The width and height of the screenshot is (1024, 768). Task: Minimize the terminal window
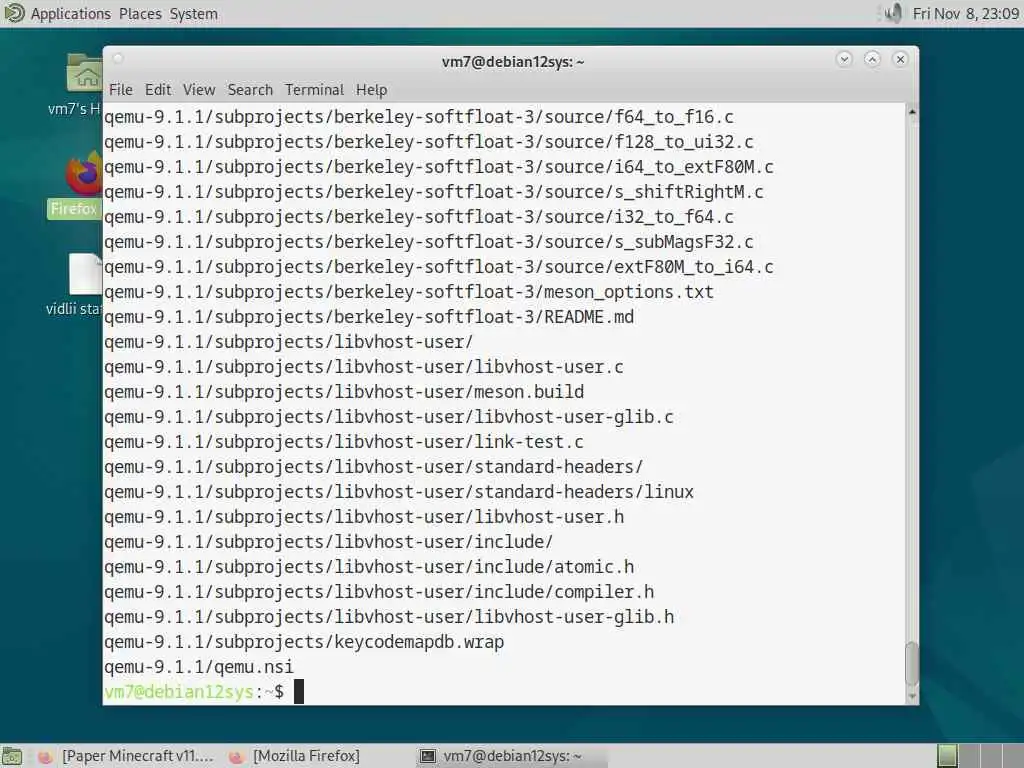pos(844,59)
